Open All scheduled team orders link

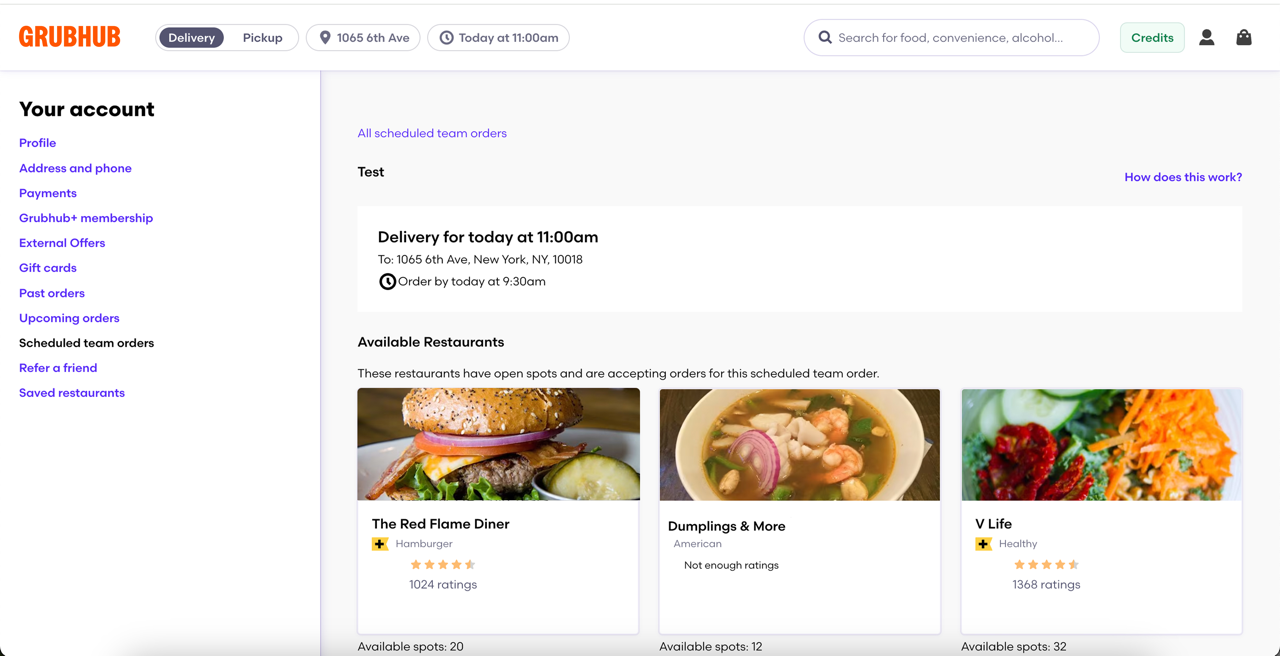tap(432, 133)
